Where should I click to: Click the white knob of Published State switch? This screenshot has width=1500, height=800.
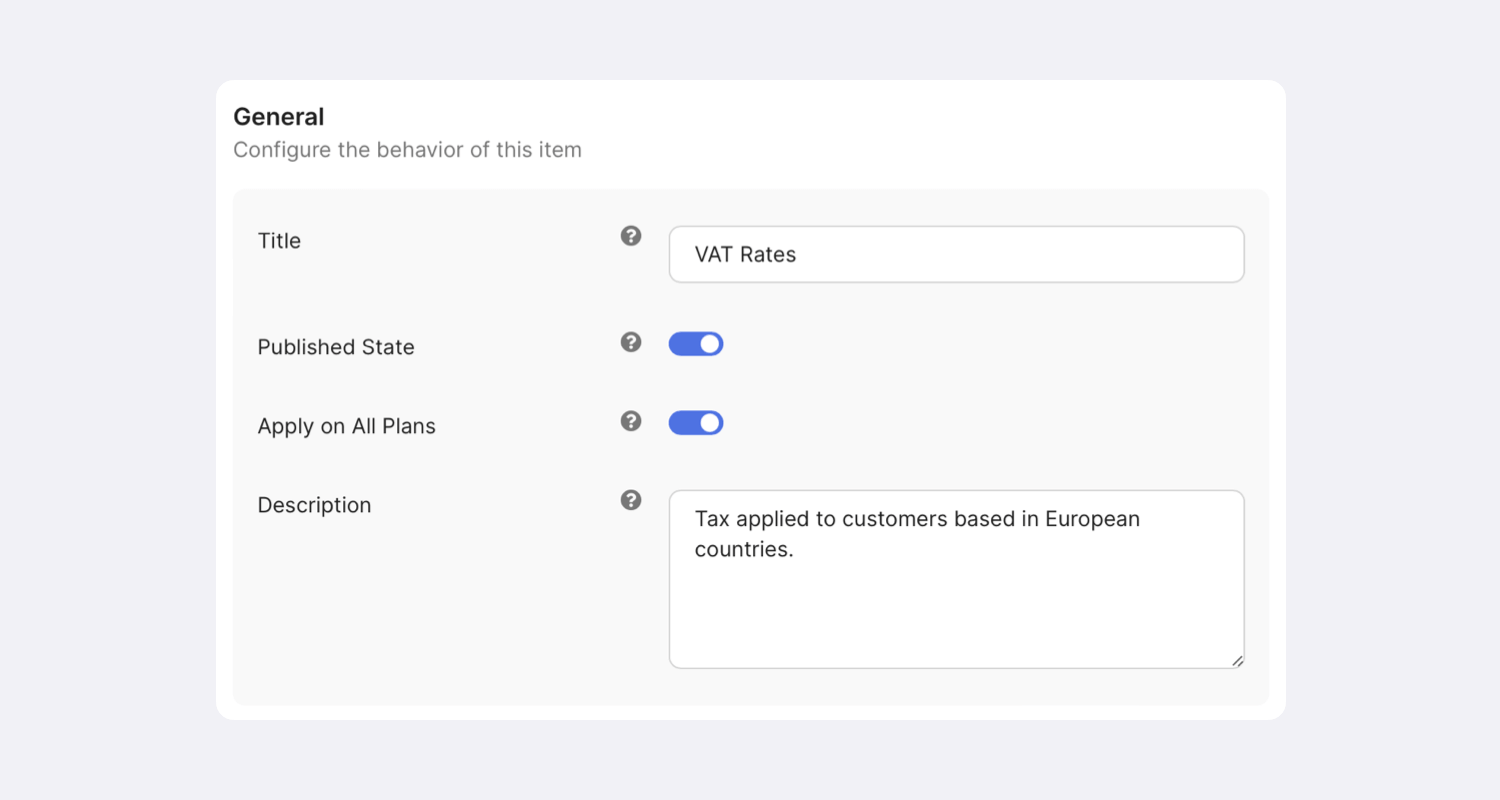click(x=710, y=344)
